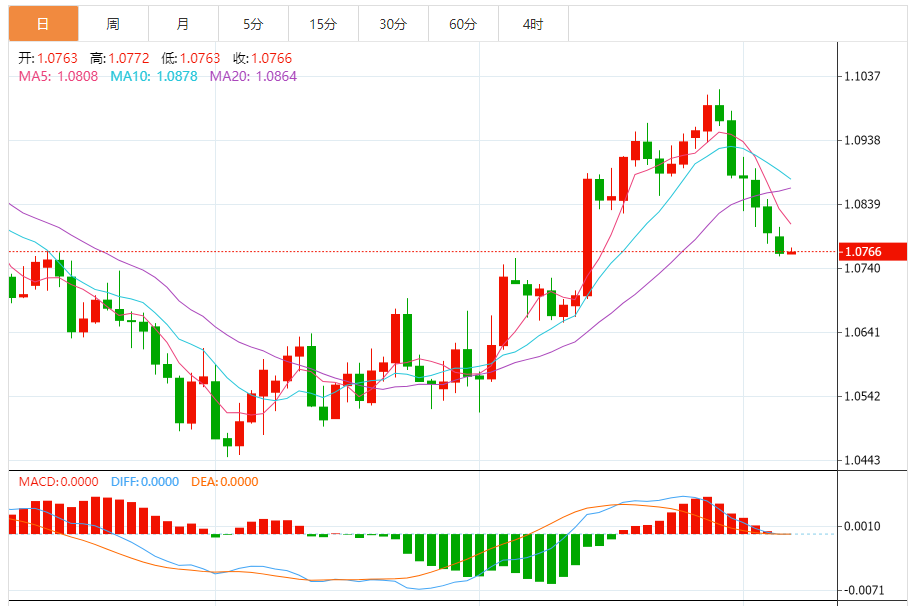Click the 1.0443 price axis label

click(x=862, y=460)
